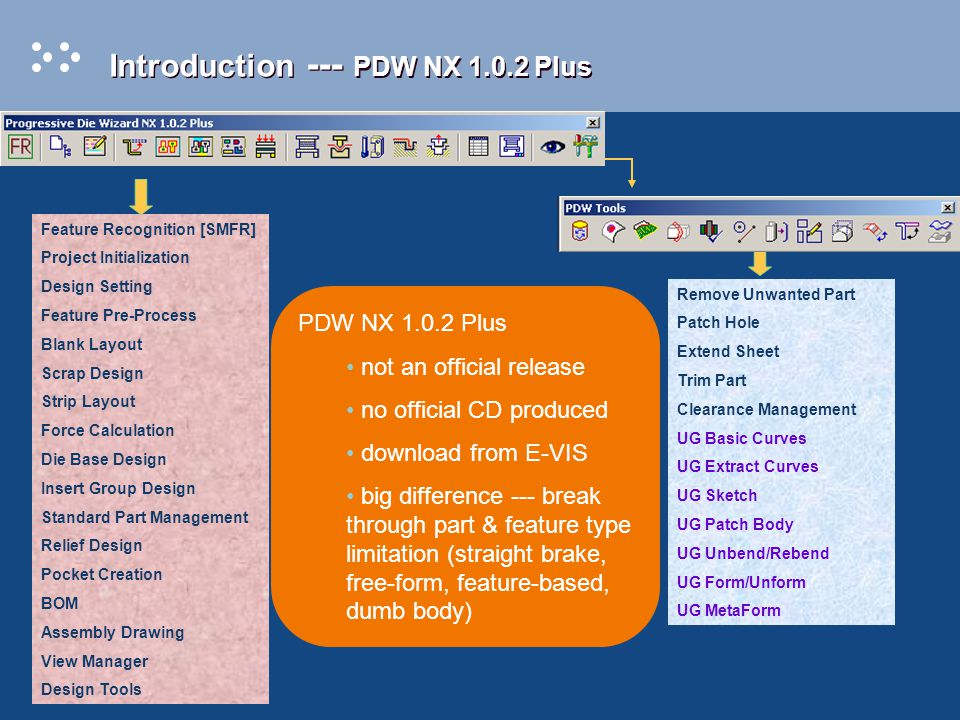960x720 pixels.
Task: Click 'UG Form/Unform' list text
Action: pos(741,582)
